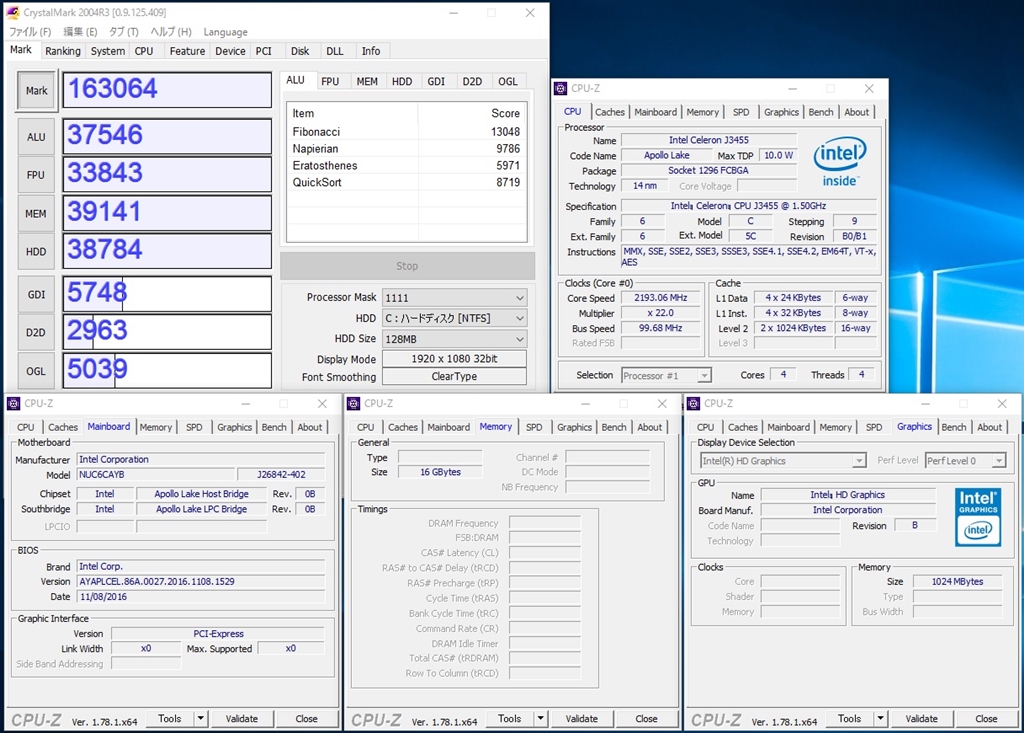The image size is (1024, 733).
Task: Open the Display Device Selection combo box
Action: pos(782,461)
